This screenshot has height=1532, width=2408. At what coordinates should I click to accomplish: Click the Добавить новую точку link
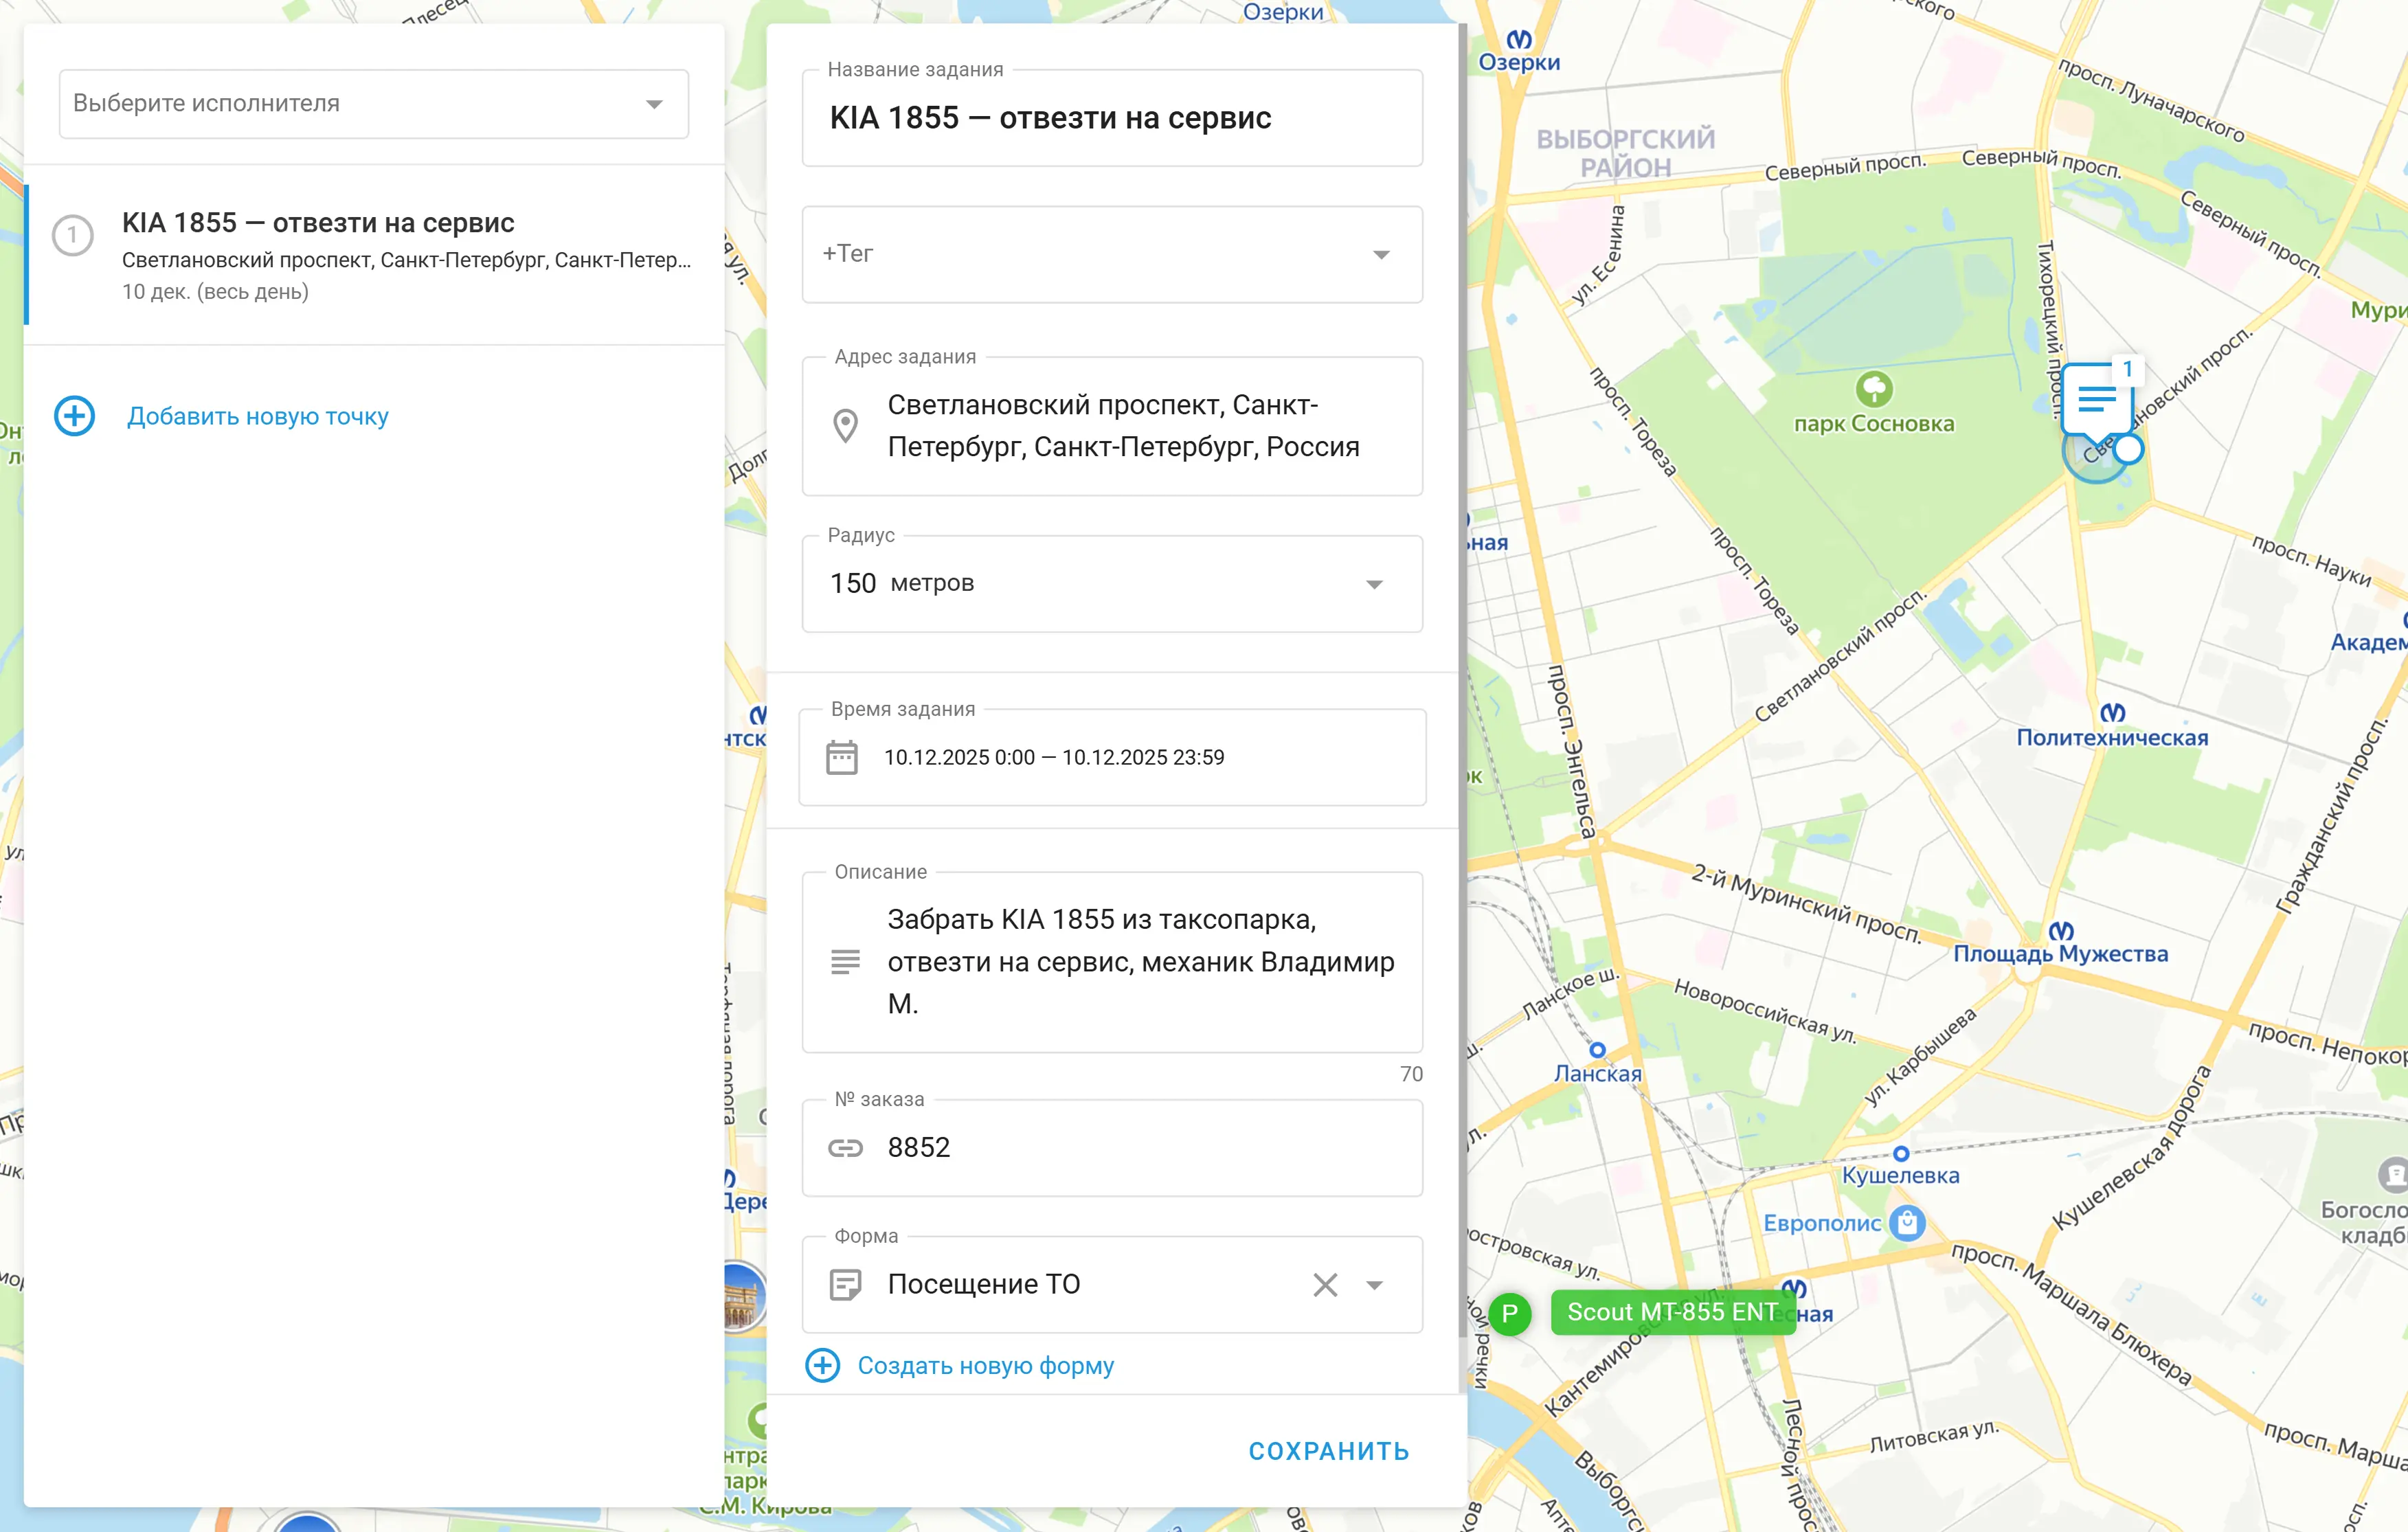coord(257,416)
